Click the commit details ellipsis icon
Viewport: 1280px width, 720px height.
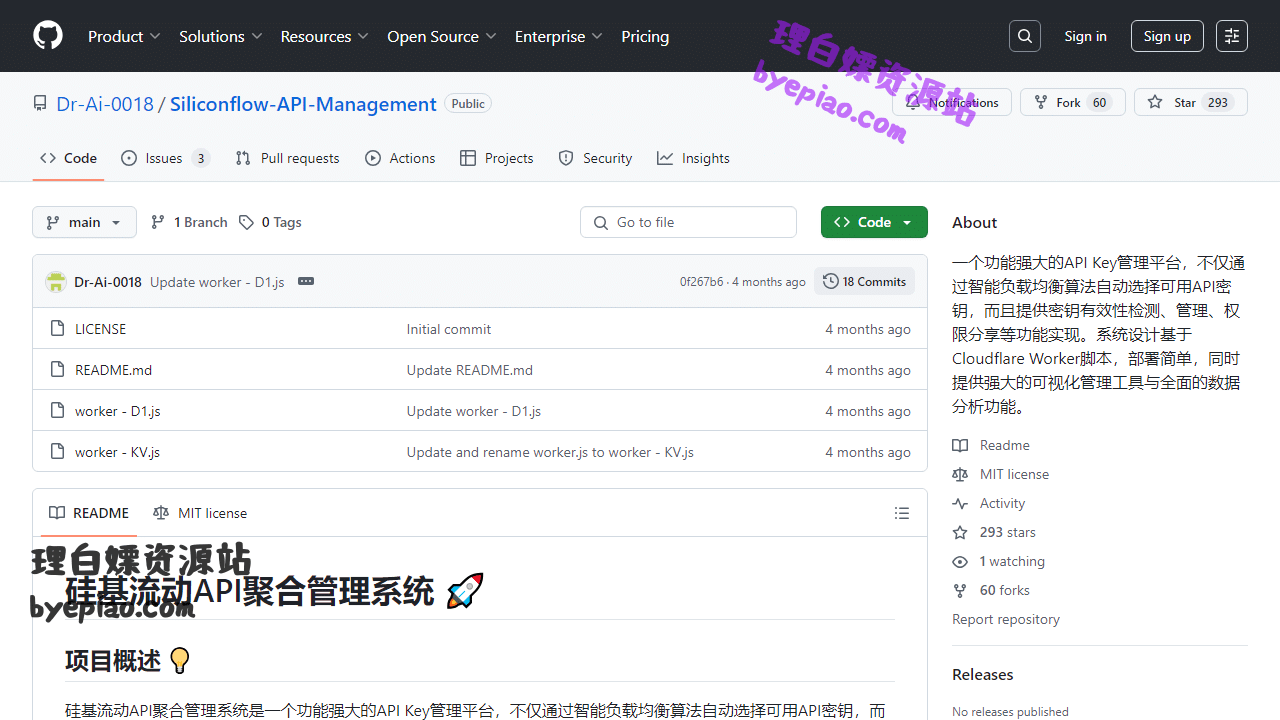click(306, 282)
